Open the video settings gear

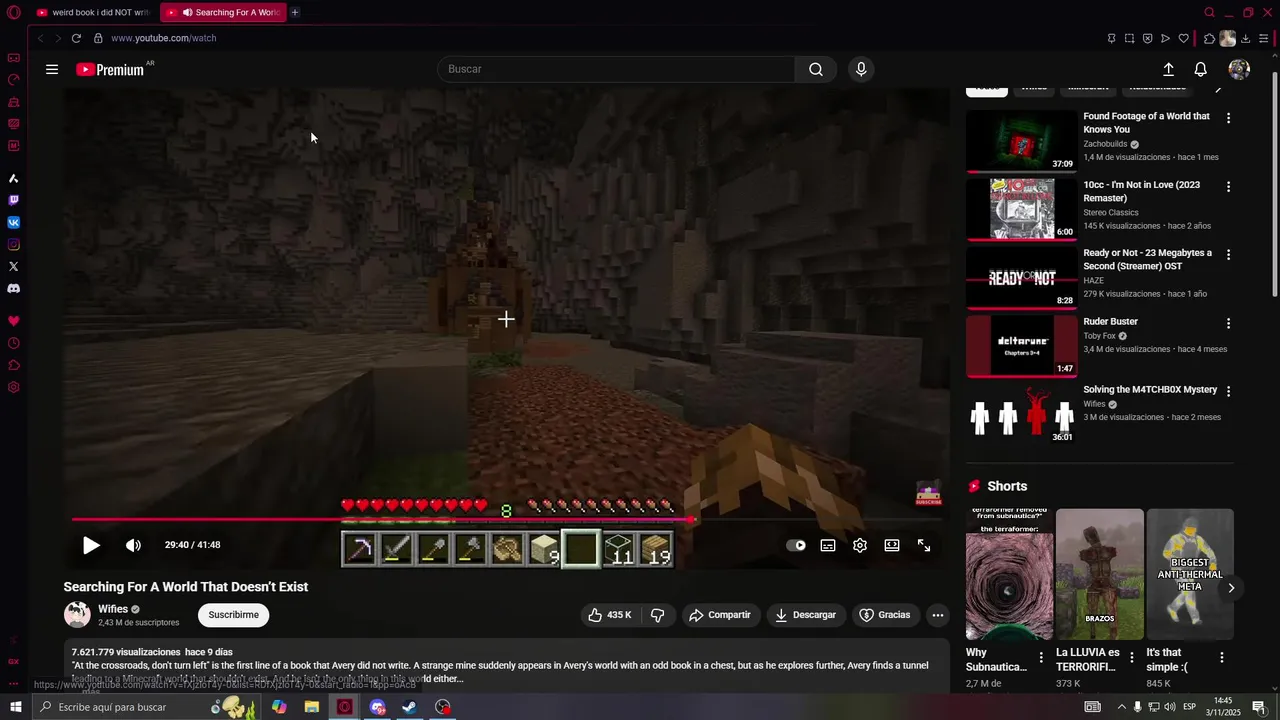tap(860, 545)
